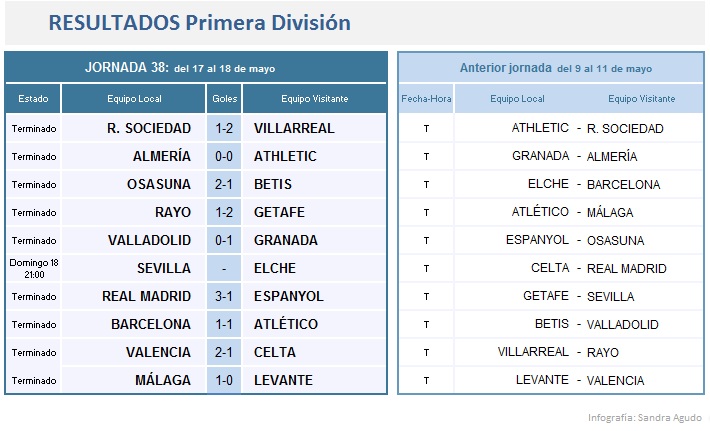Click the Málaga 1-0 Levante score
This screenshot has height=431, width=710.
(224, 380)
